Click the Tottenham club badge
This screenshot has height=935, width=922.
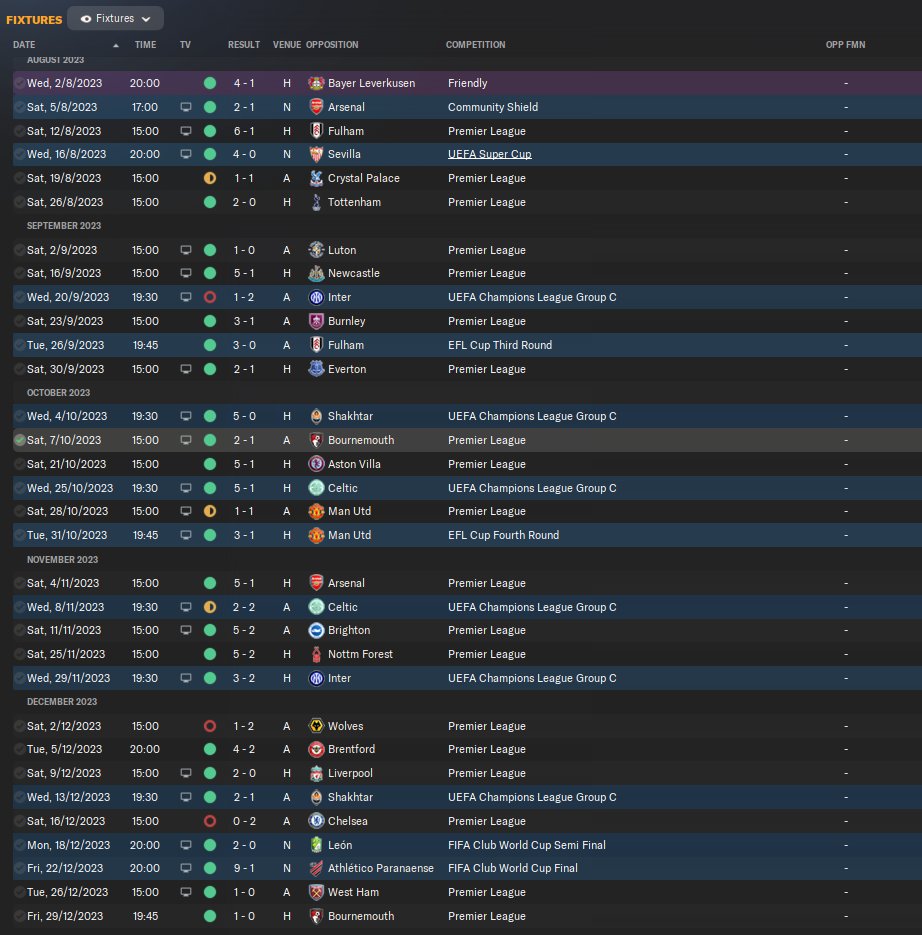click(x=316, y=202)
